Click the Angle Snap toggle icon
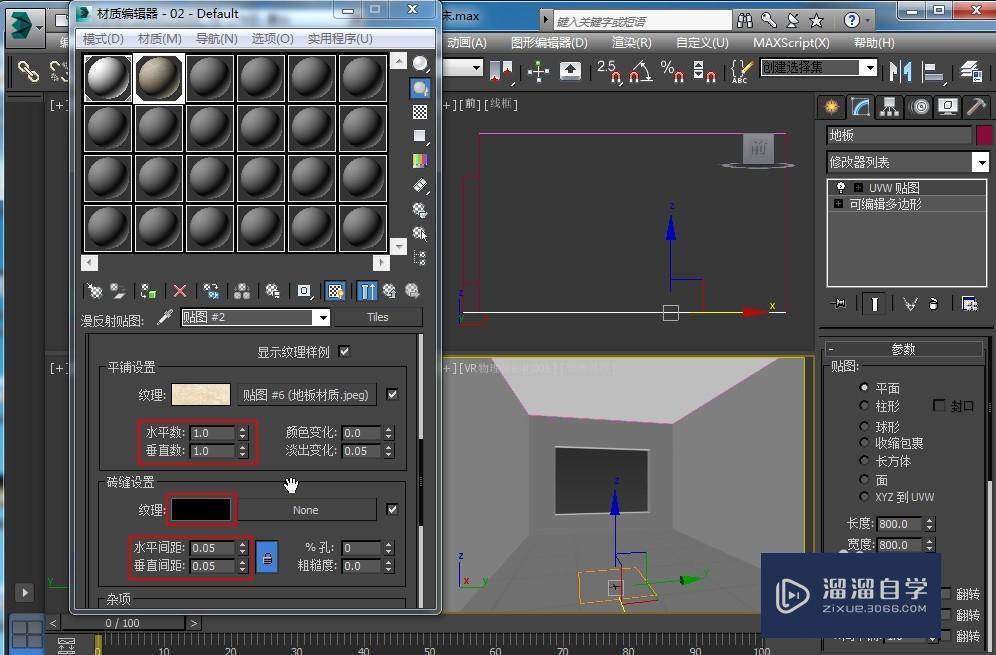The height and width of the screenshot is (655, 996). click(x=642, y=70)
